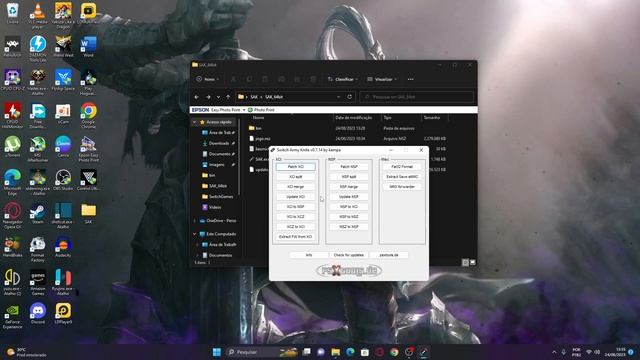Collapse the Este Computador tree node
640x360 pixels.
195,234
